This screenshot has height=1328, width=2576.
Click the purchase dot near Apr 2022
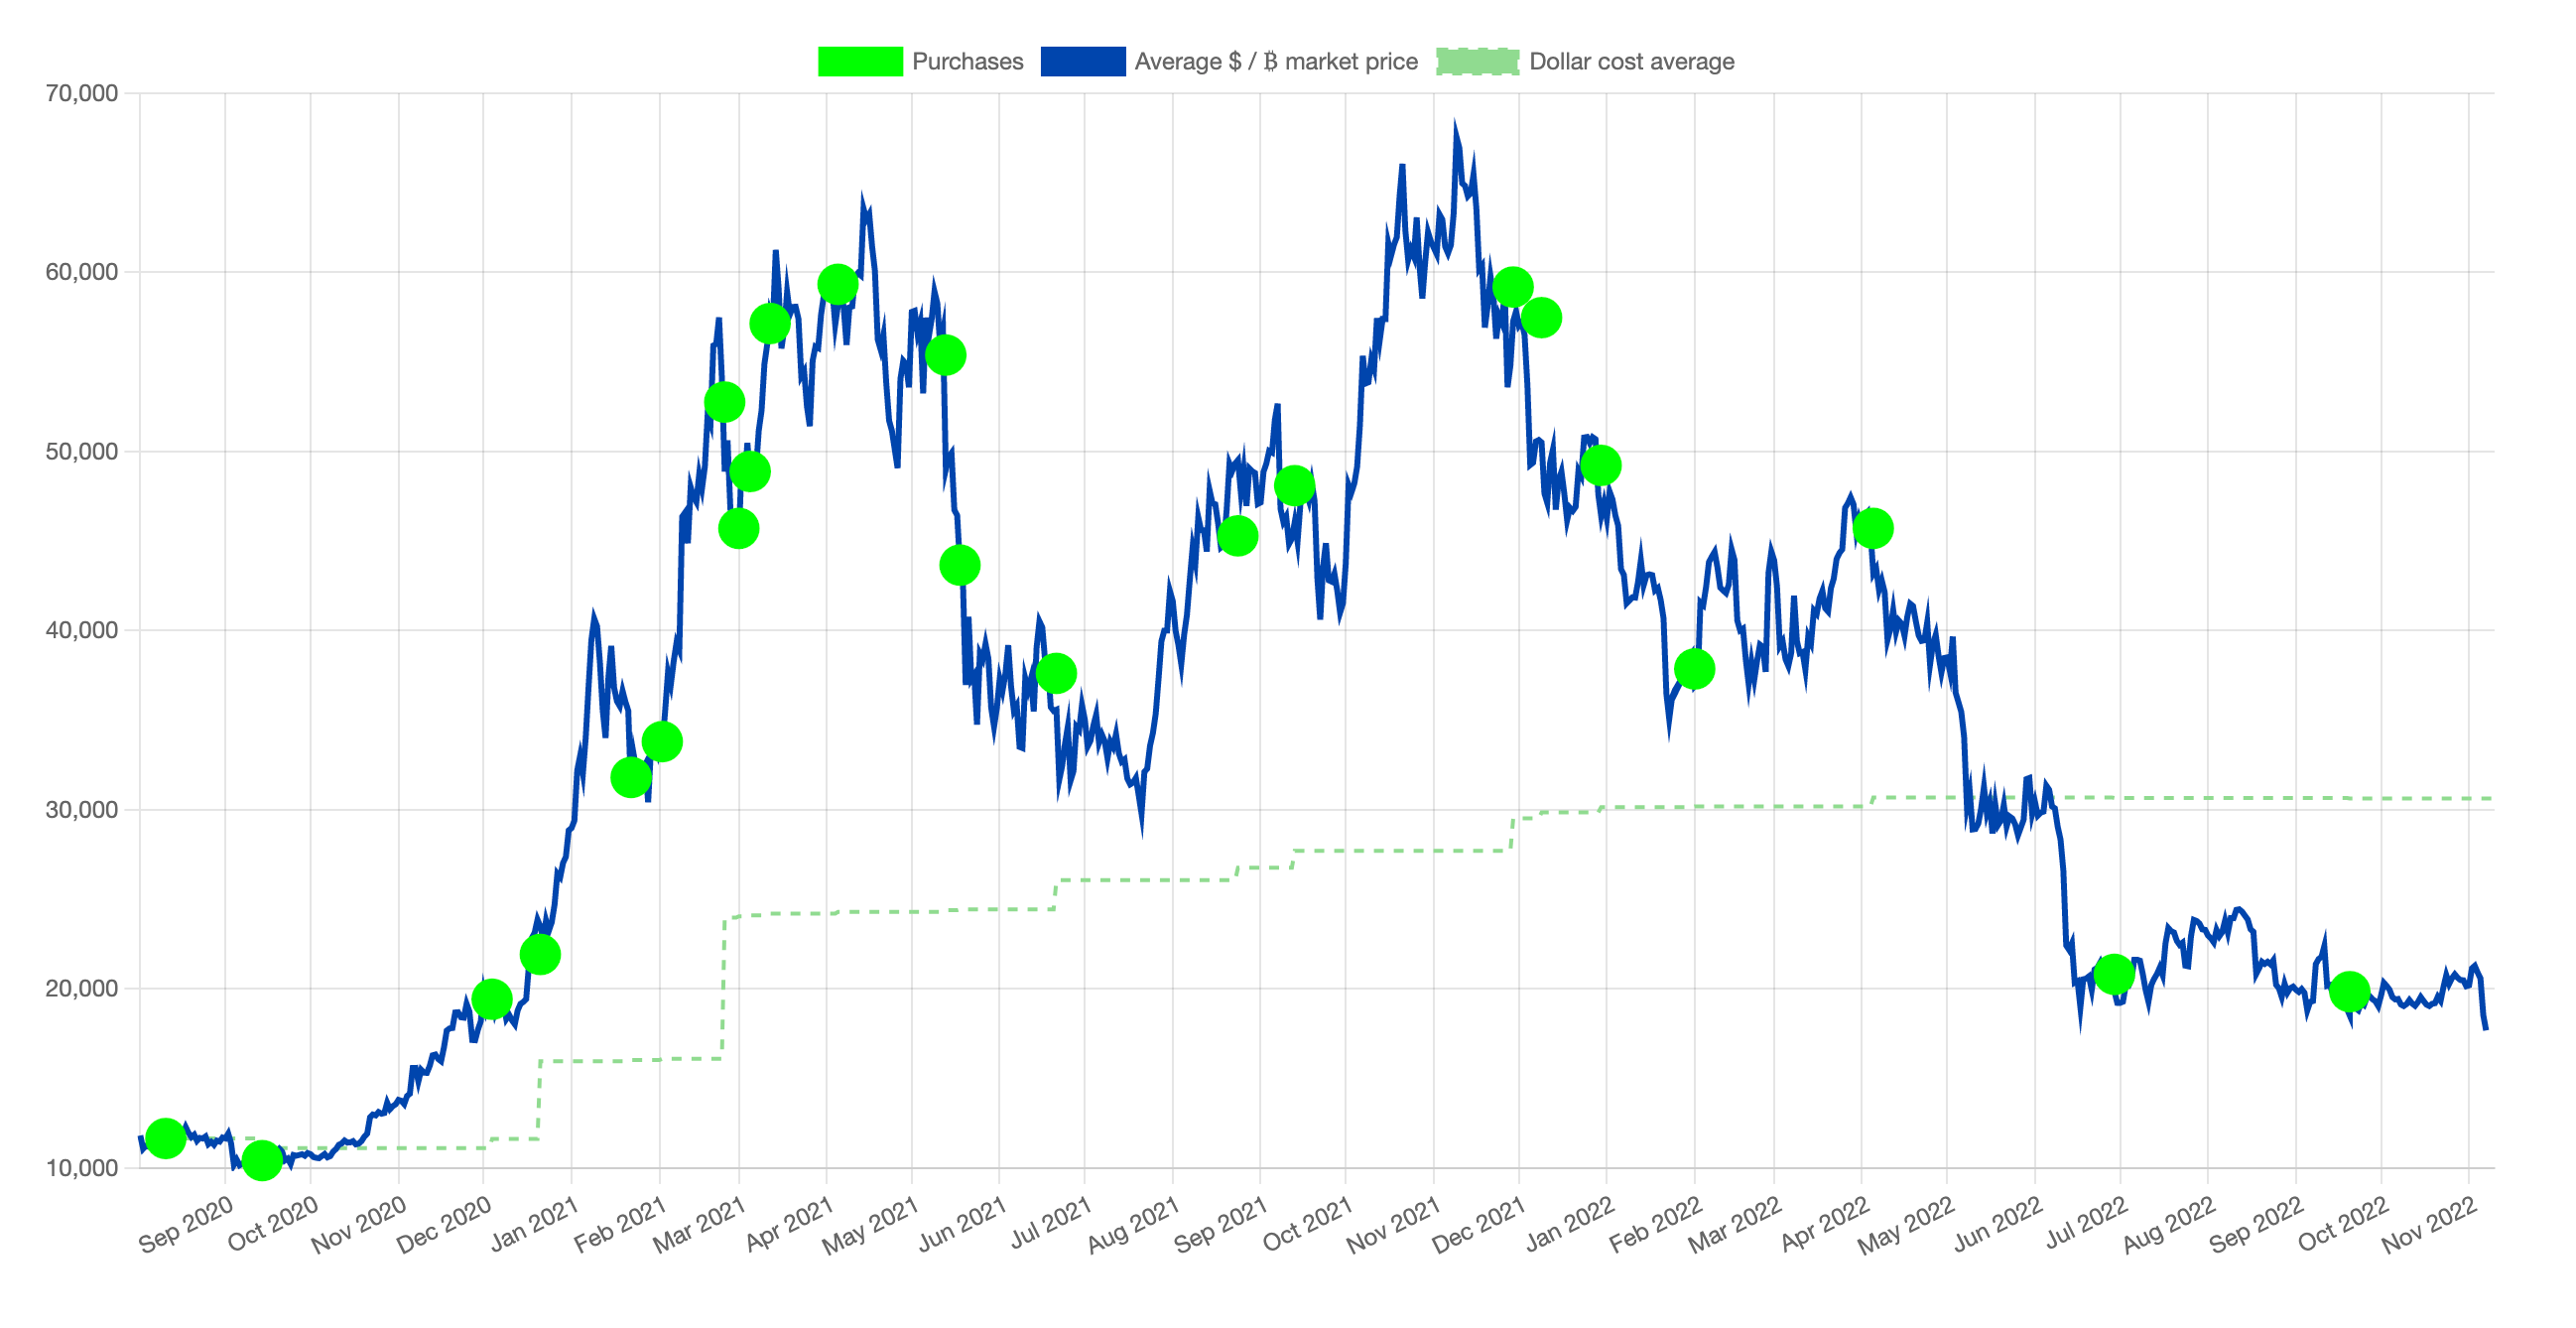point(1872,528)
